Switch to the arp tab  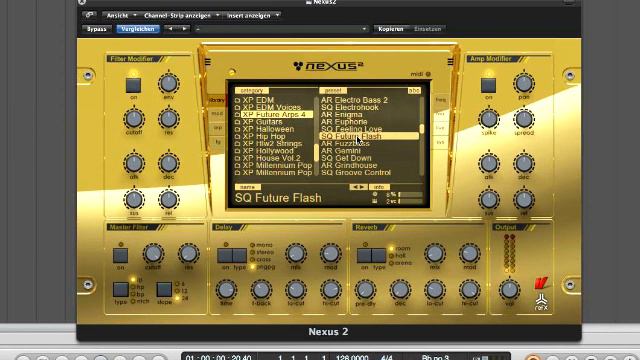218,128
